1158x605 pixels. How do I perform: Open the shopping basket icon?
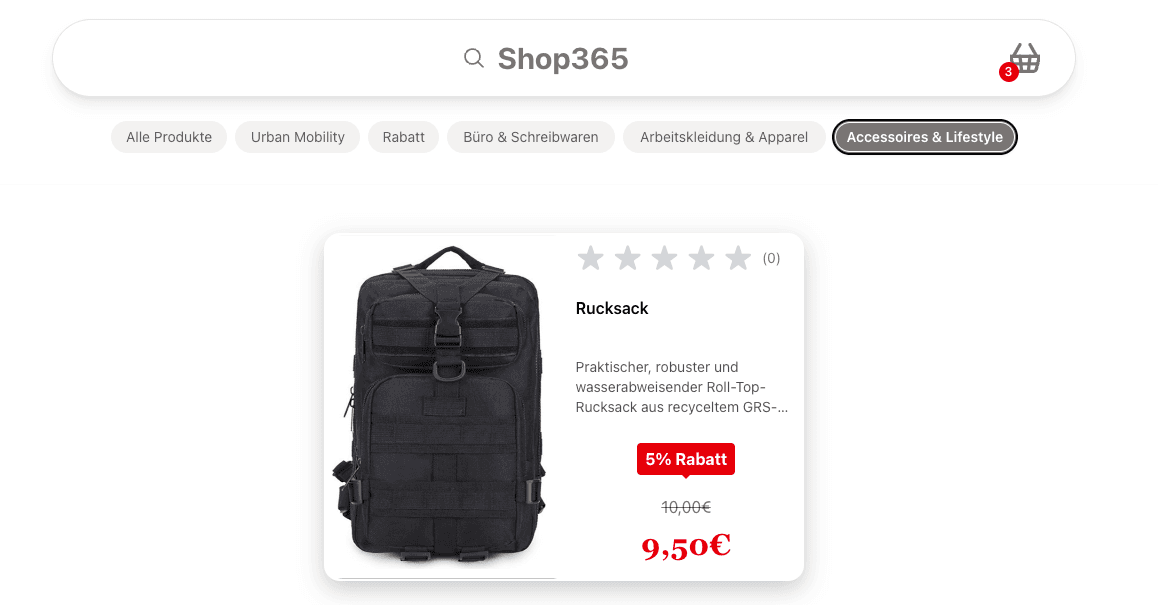coord(1025,58)
